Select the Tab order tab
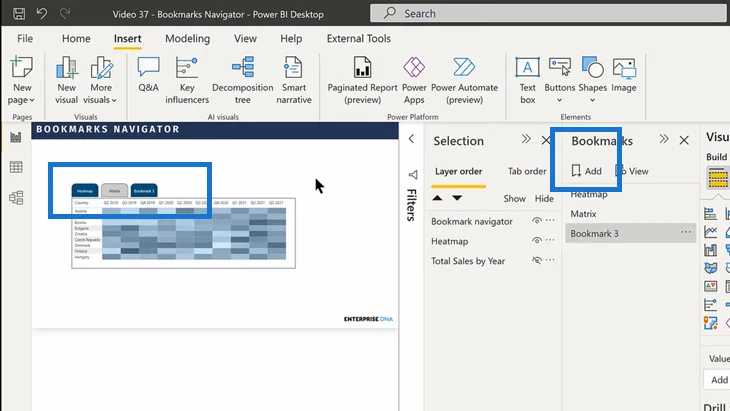The height and width of the screenshot is (411, 730). point(527,171)
